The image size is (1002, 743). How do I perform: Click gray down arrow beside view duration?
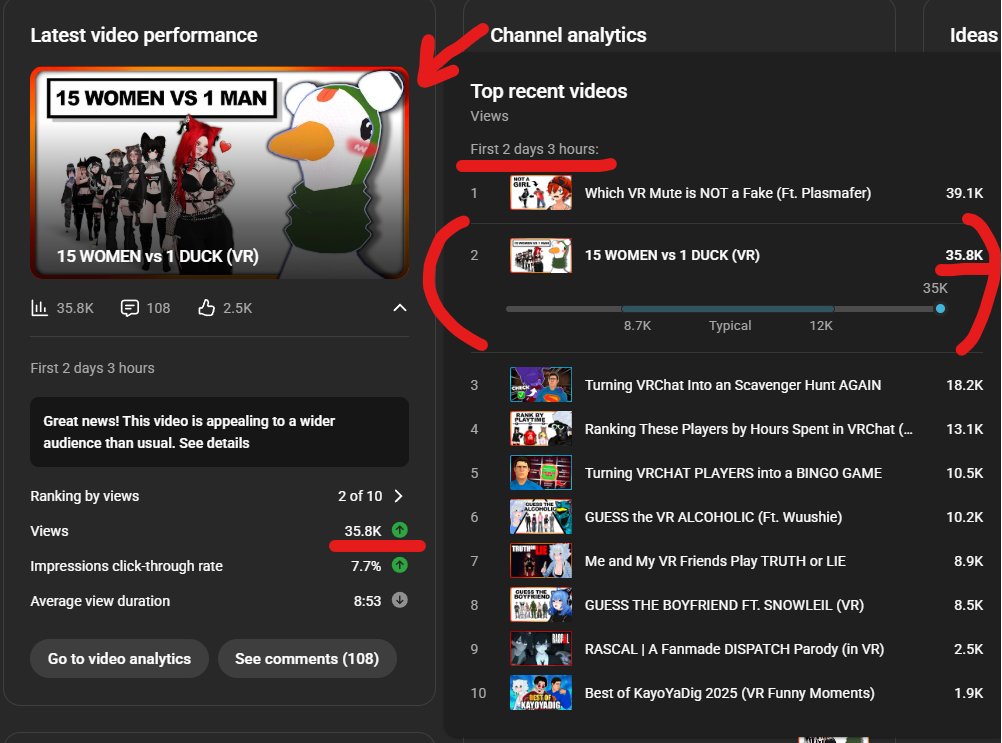click(399, 601)
